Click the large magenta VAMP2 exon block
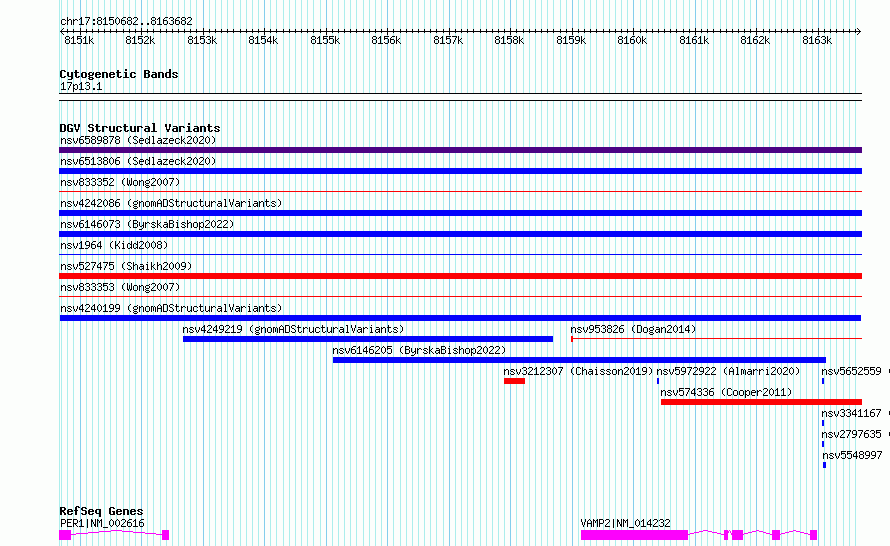Screen dimensions: 890x546 (x=634, y=535)
